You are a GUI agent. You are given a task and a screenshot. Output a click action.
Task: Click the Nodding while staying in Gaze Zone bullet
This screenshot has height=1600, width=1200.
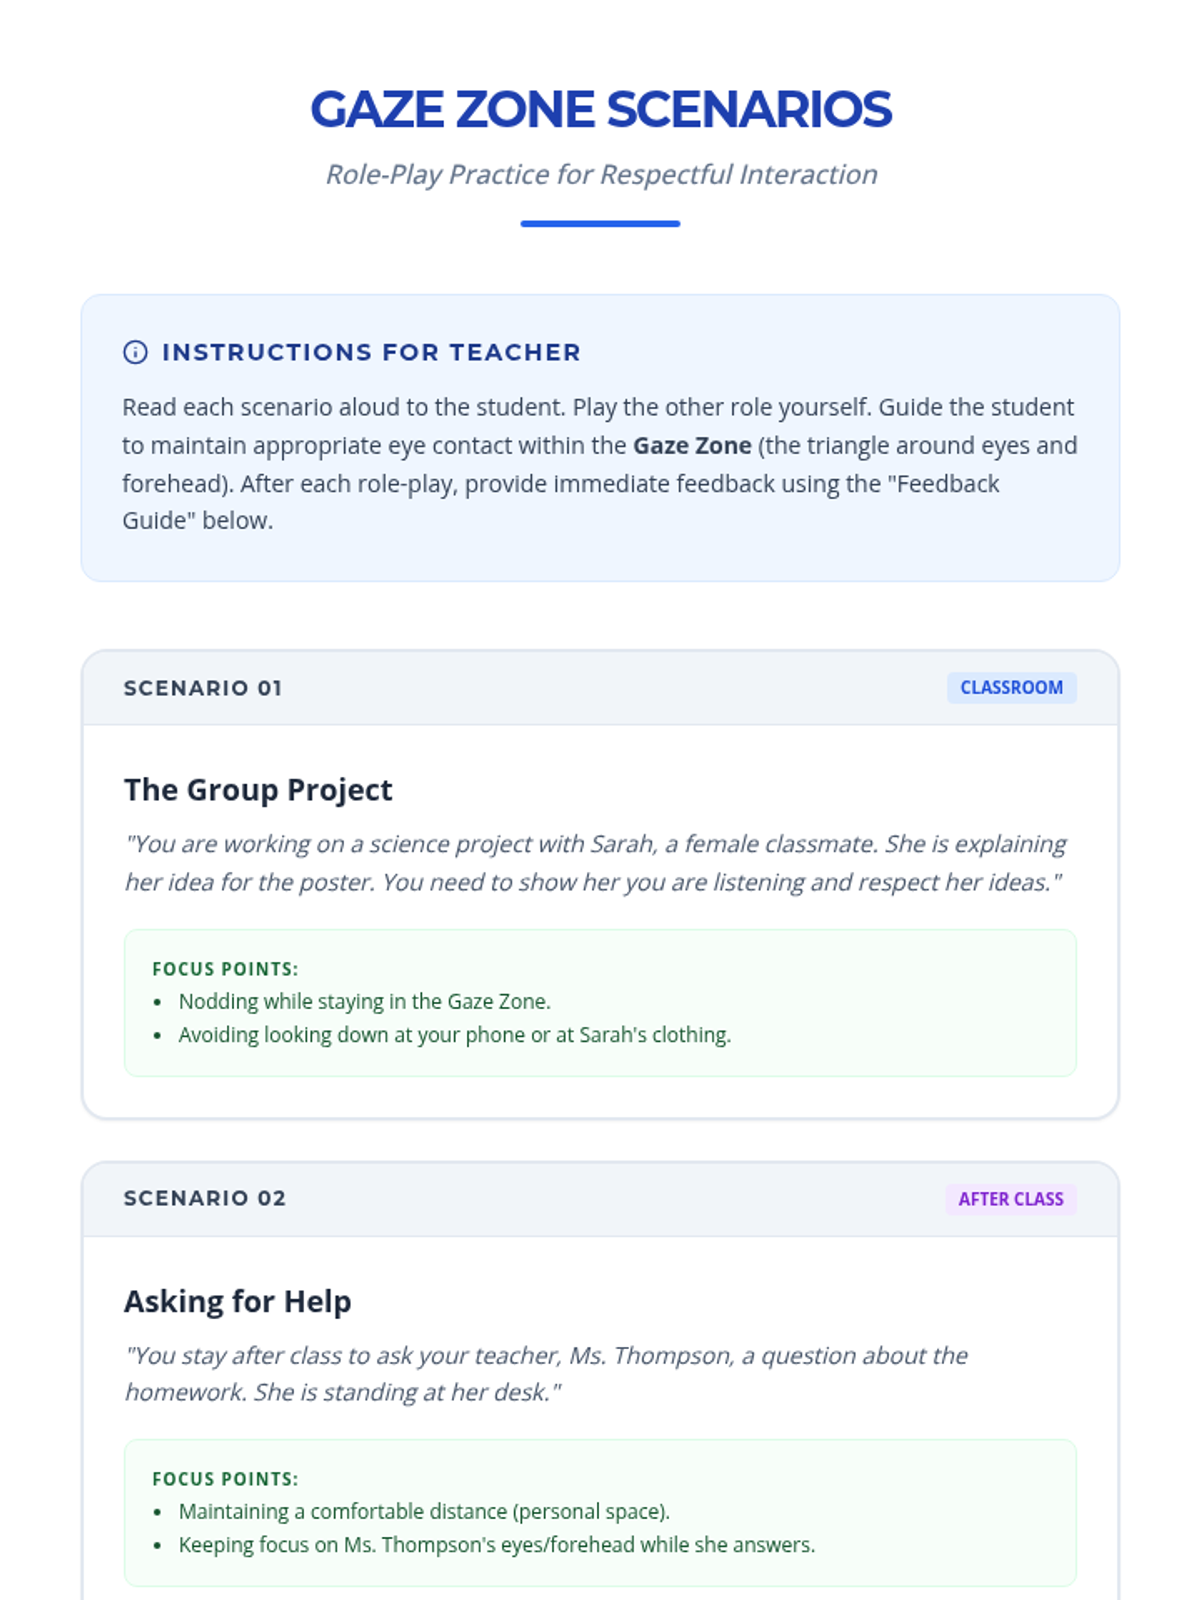pos(364,1002)
